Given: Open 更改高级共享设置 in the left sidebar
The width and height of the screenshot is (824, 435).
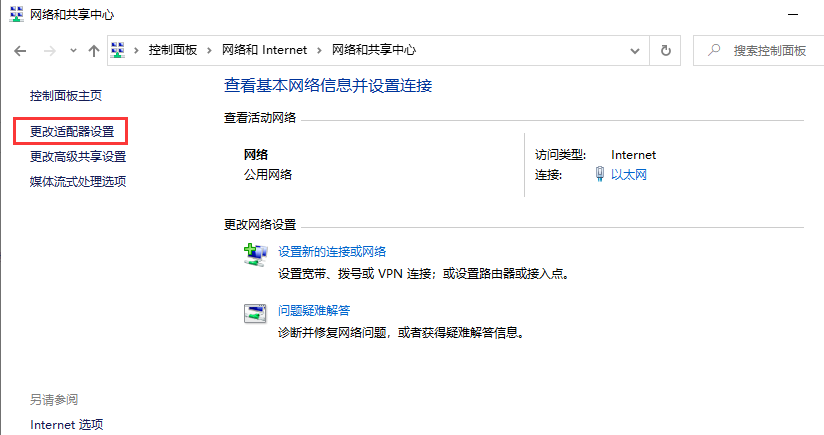Looking at the screenshot, I should (x=78, y=156).
